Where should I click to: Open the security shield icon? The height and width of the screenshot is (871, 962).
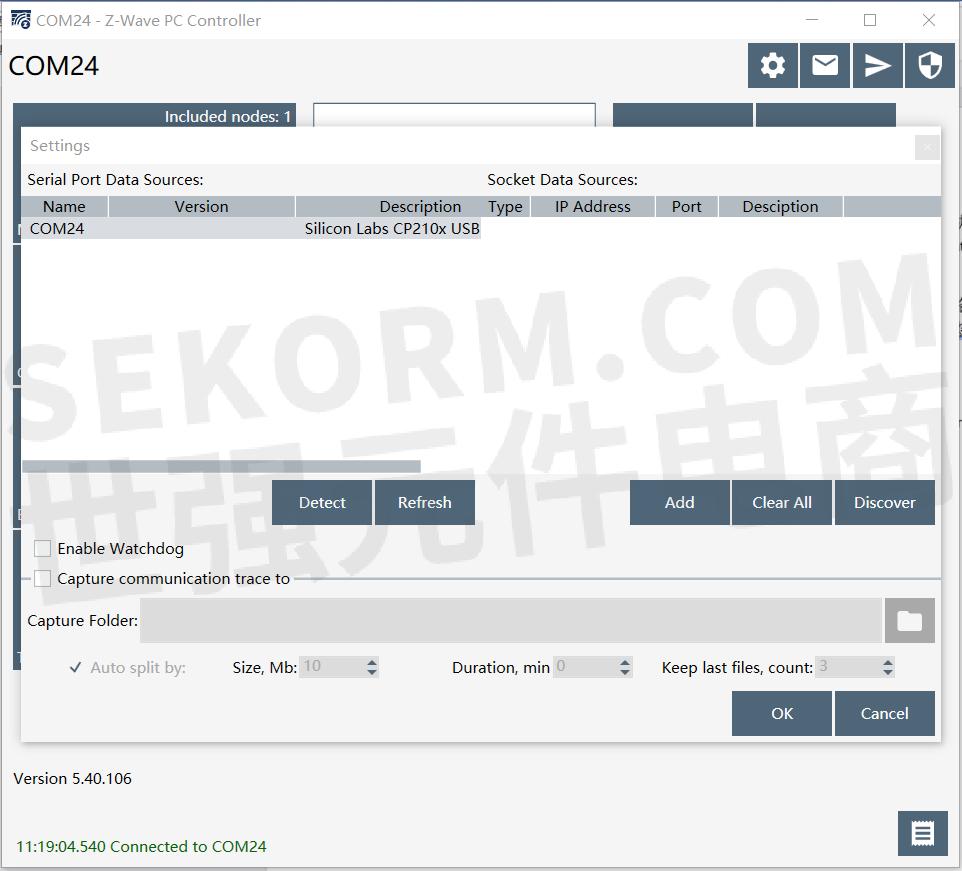pyautogui.click(x=929, y=65)
